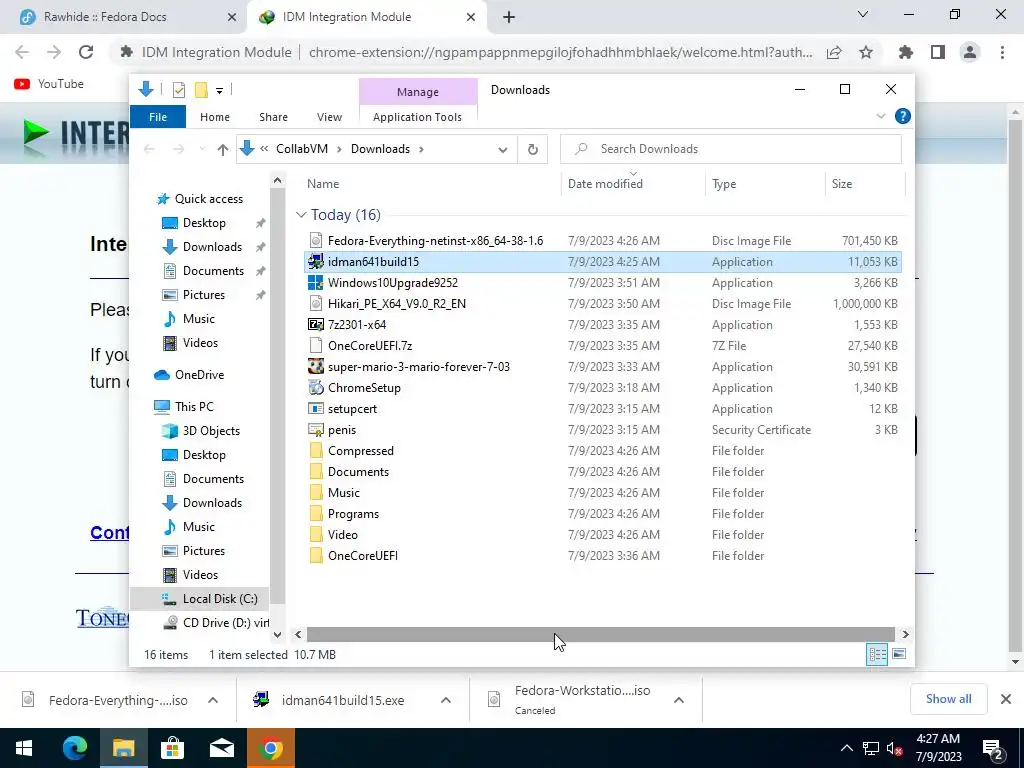Open Mail app from the taskbar
The width and height of the screenshot is (1024, 768).
click(x=221, y=748)
